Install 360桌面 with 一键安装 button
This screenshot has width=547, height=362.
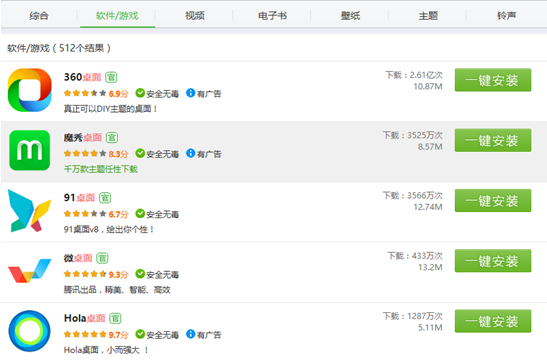point(493,80)
